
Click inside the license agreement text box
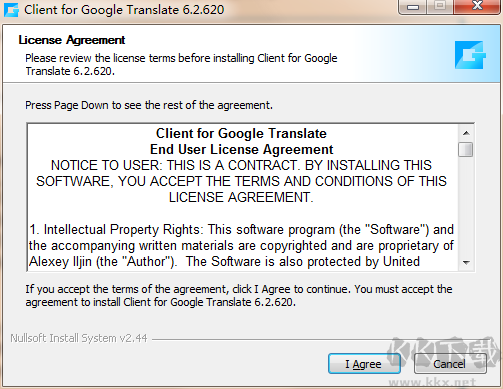coord(243,197)
